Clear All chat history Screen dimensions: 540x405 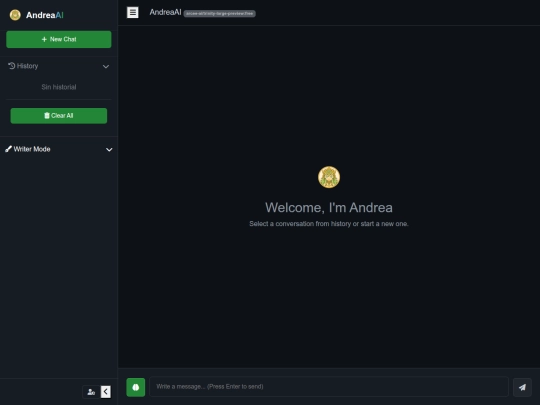(59, 116)
